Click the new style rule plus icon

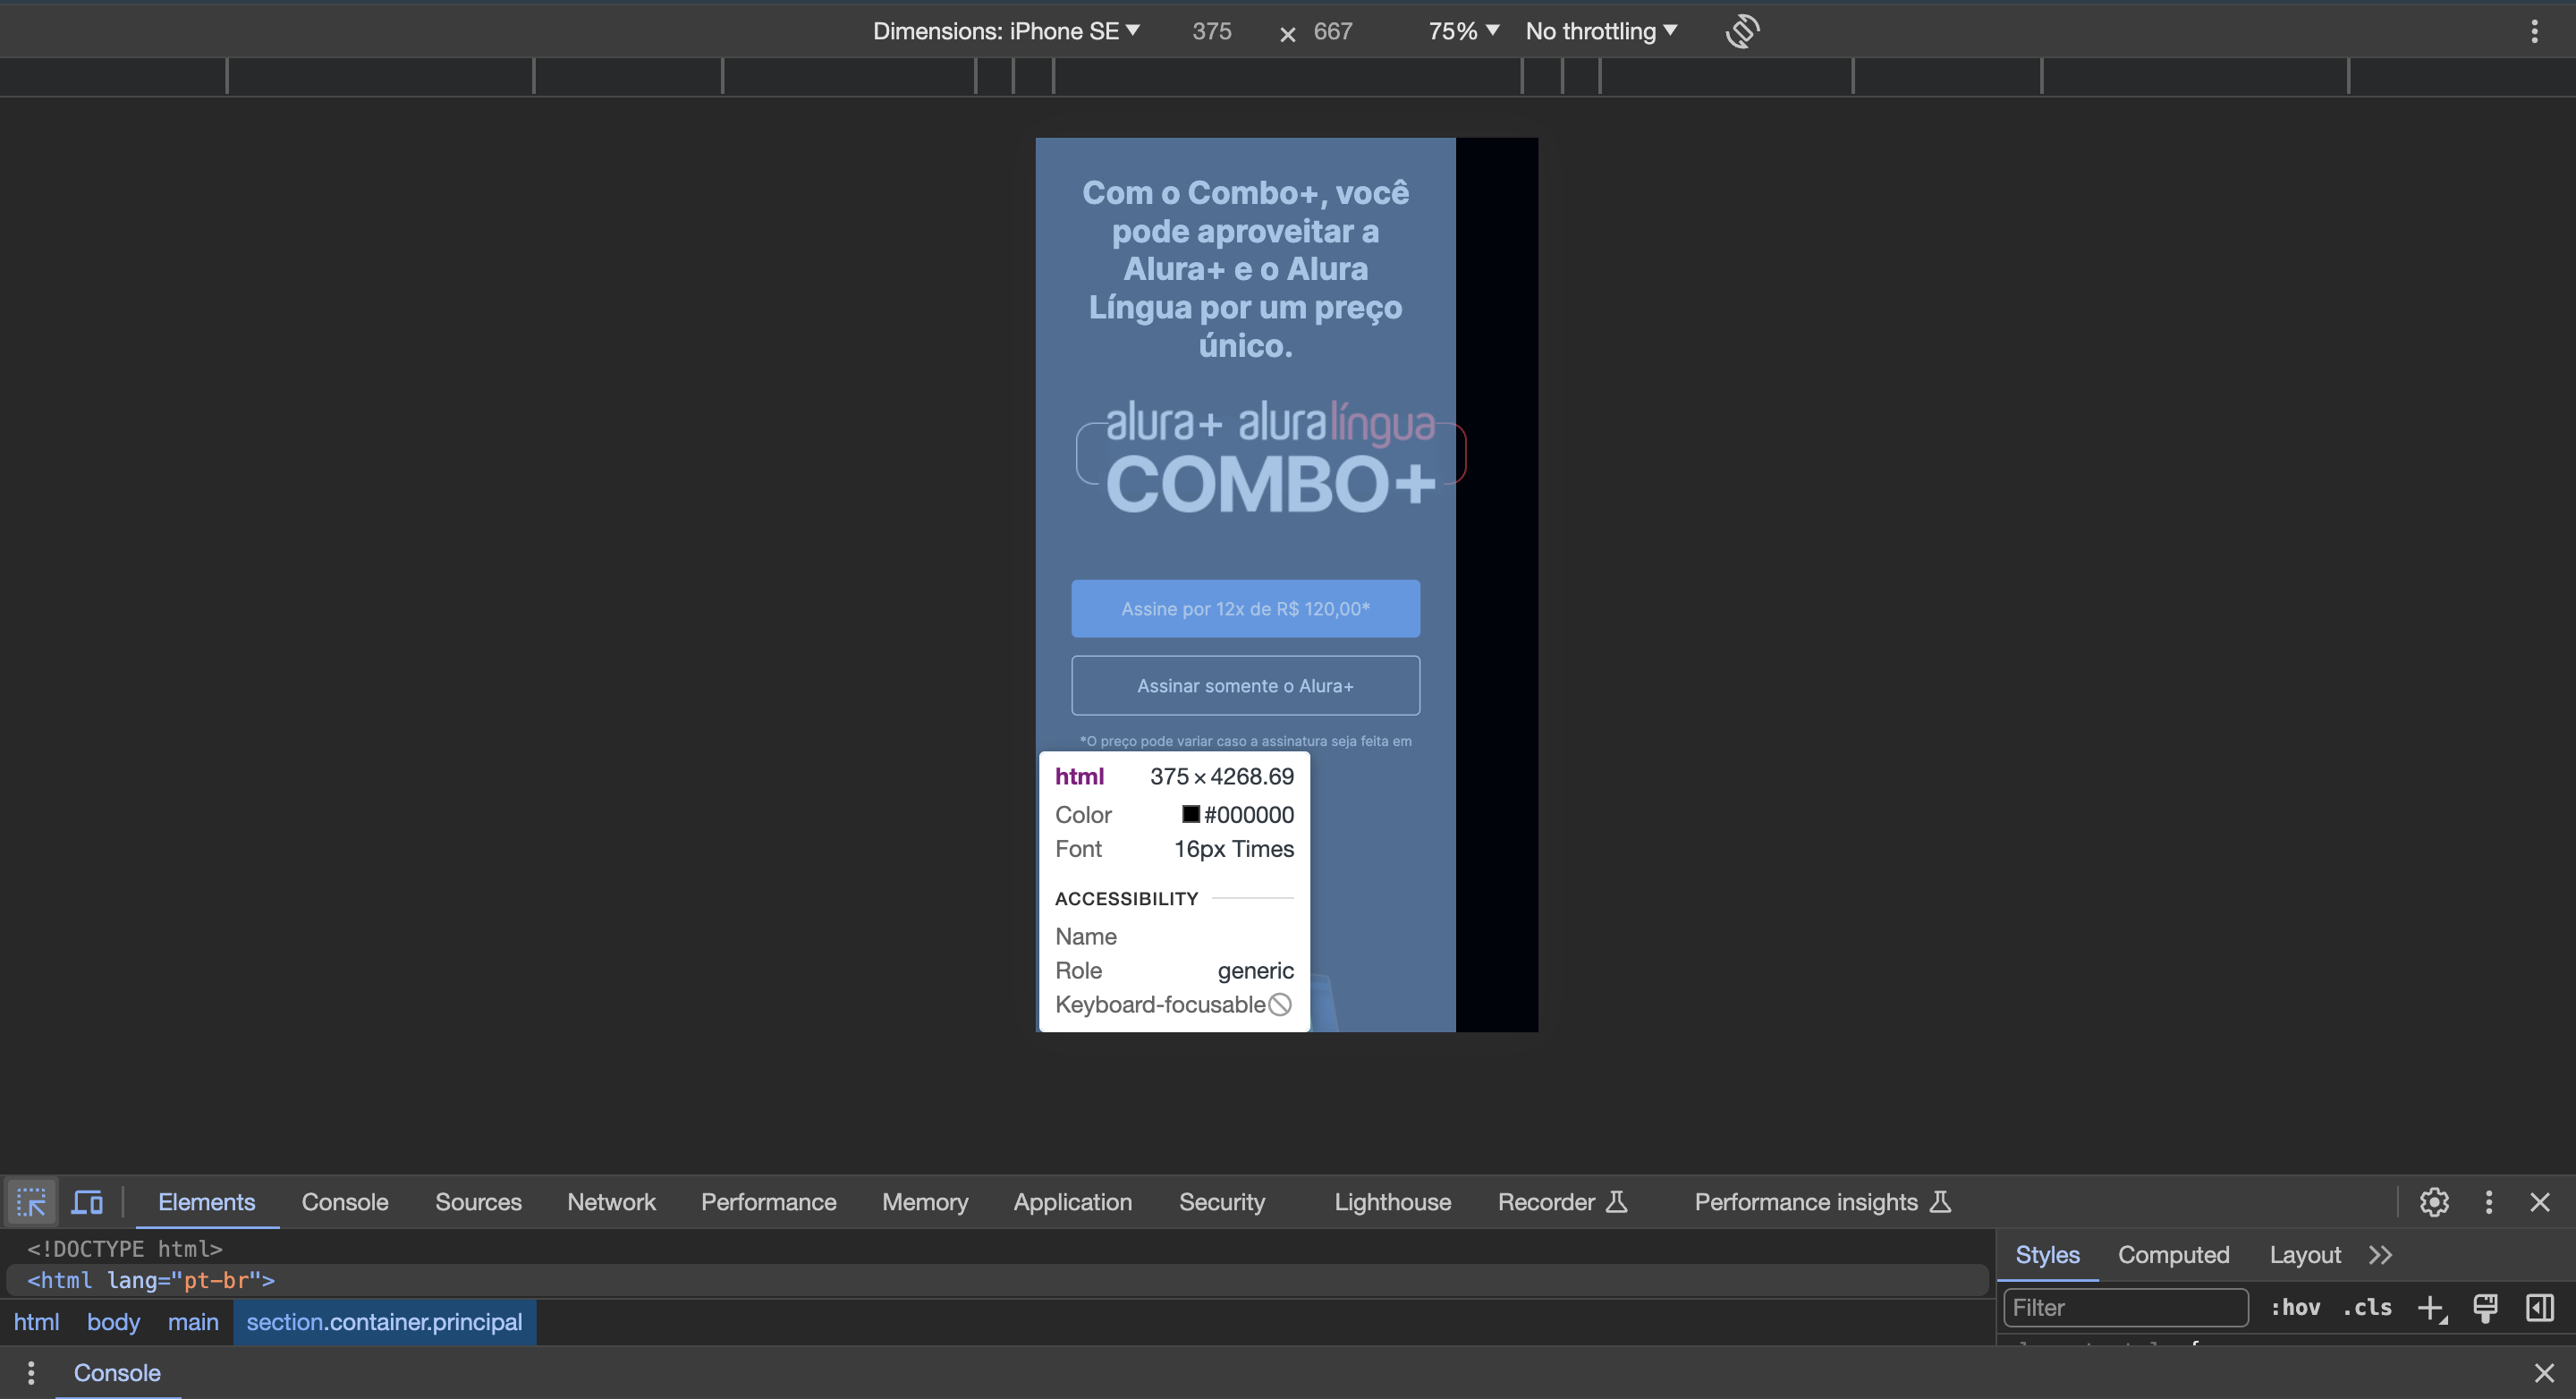[x=2432, y=1308]
